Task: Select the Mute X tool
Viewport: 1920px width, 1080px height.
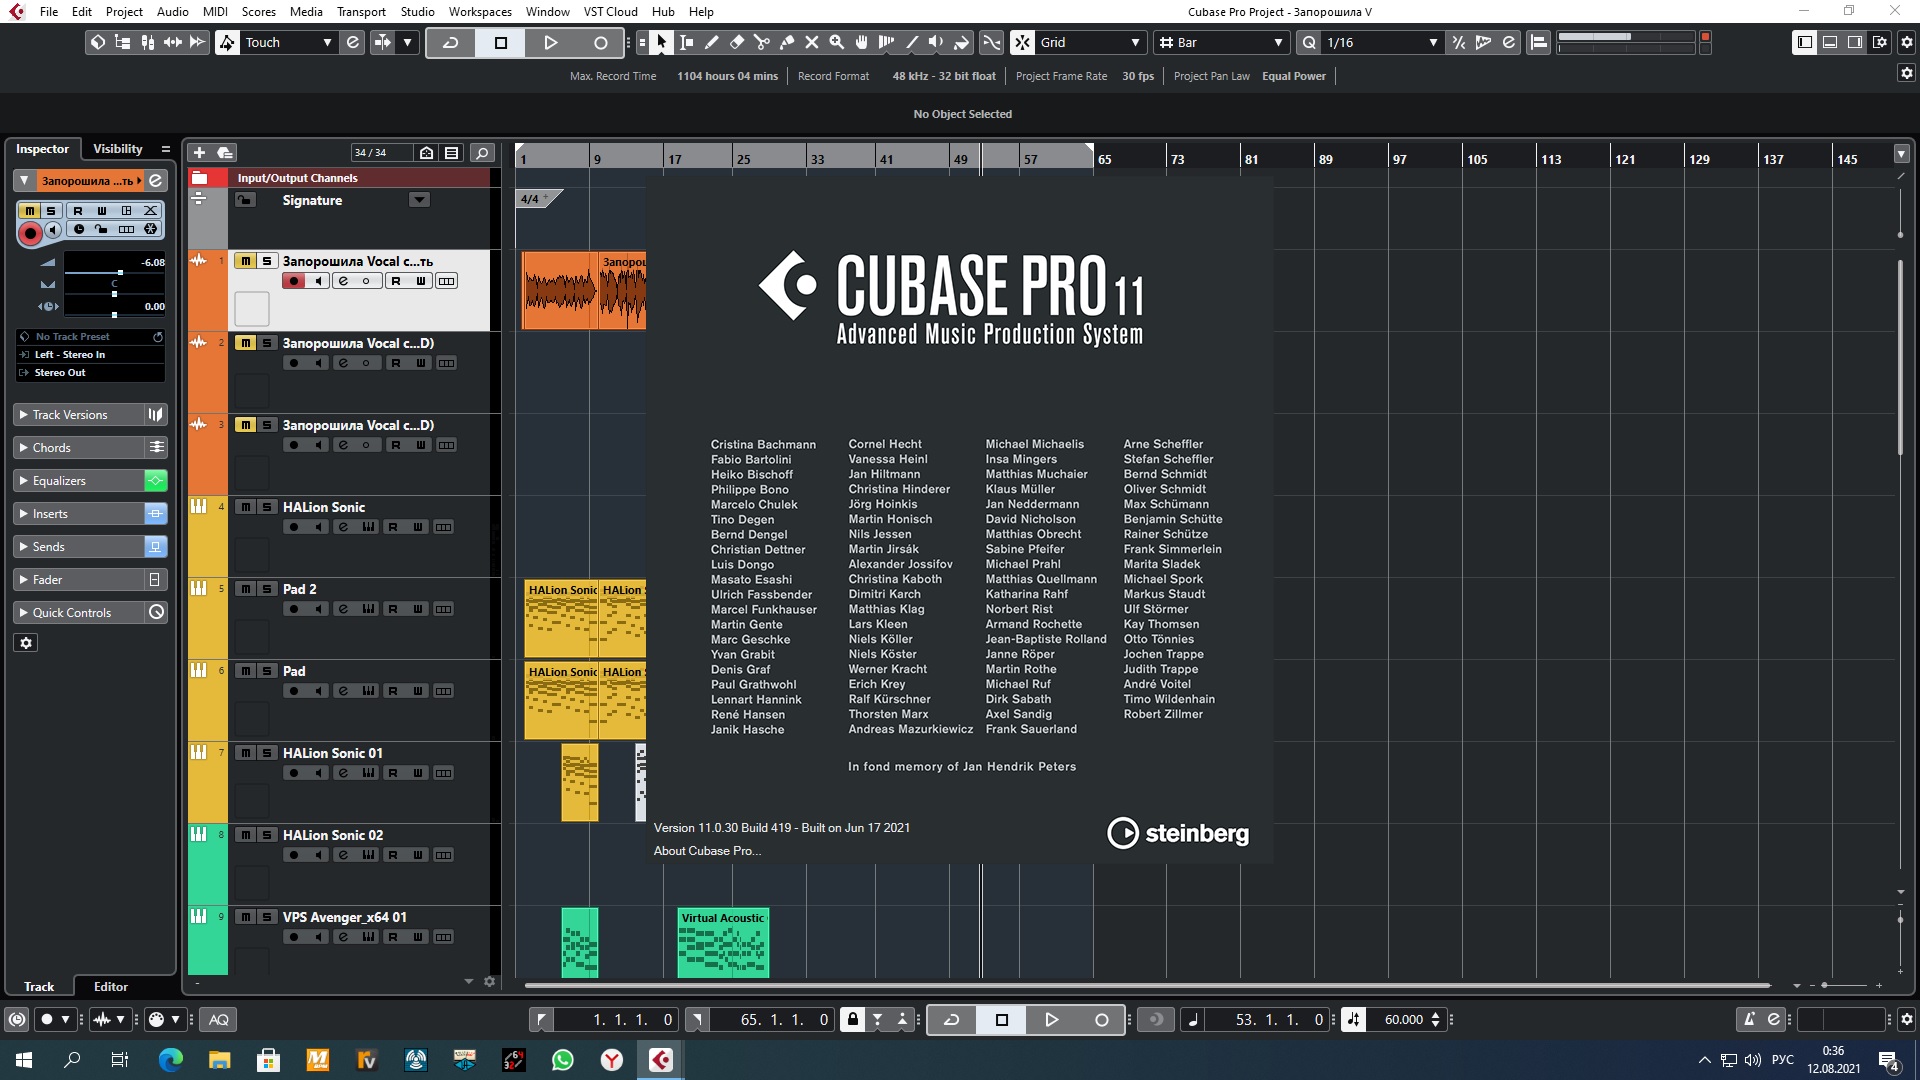Action: [x=812, y=42]
